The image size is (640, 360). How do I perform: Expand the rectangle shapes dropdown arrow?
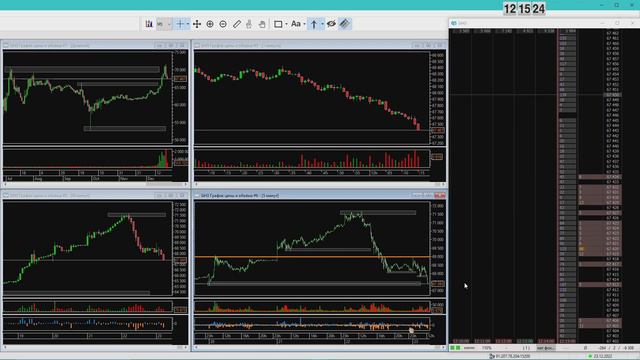pyautogui.click(x=286, y=24)
